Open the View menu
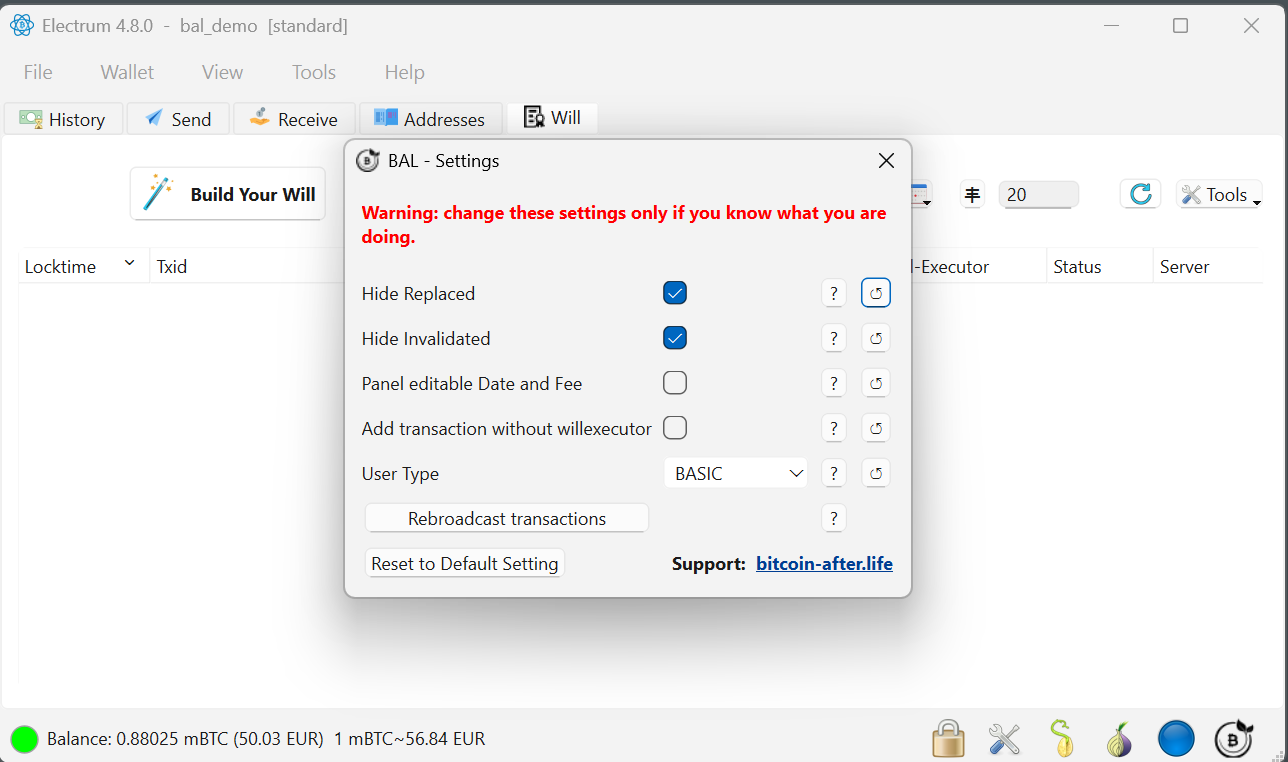Screen dimensions: 1288x762 [x=222, y=72]
